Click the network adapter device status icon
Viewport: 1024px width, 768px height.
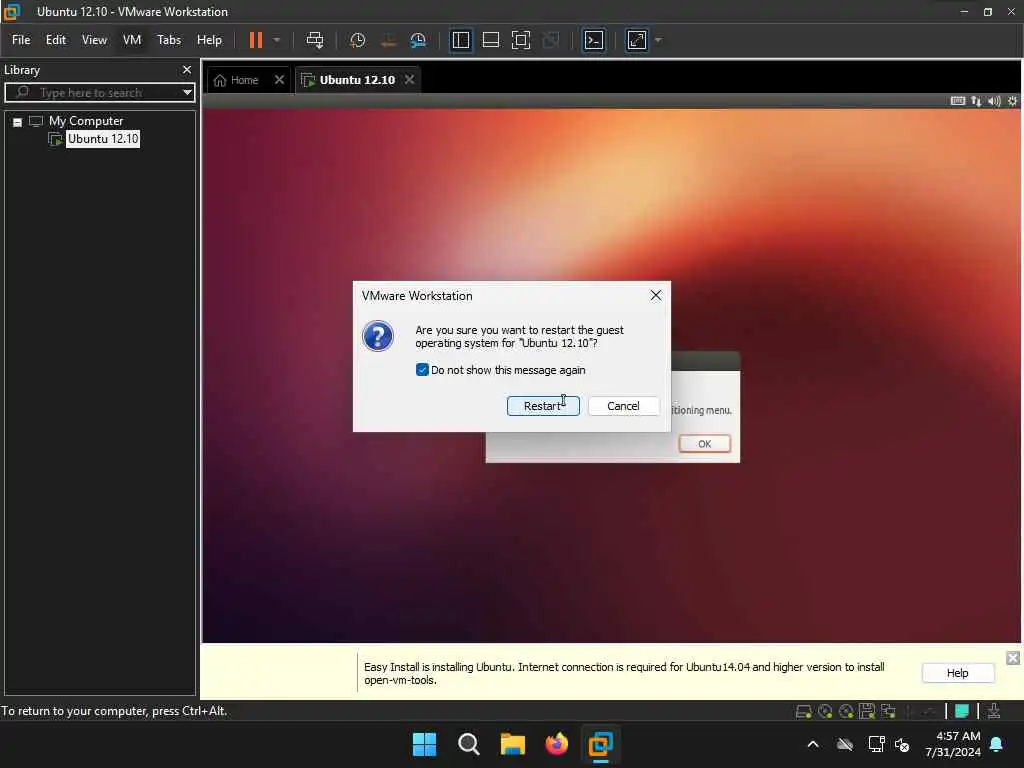(888, 711)
